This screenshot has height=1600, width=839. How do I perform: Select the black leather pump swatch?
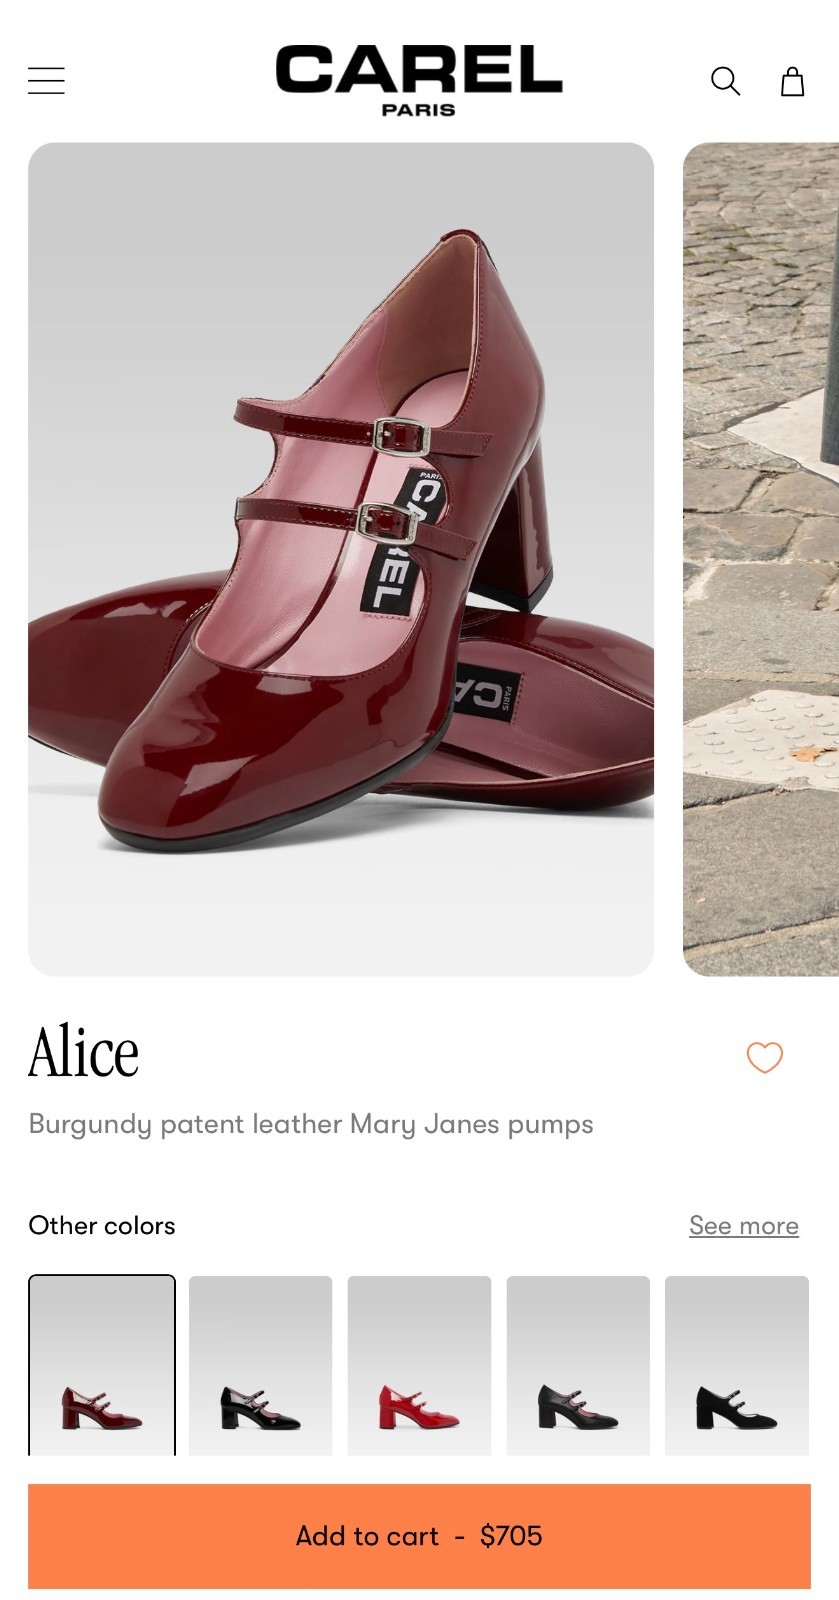(x=578, y=1365)
